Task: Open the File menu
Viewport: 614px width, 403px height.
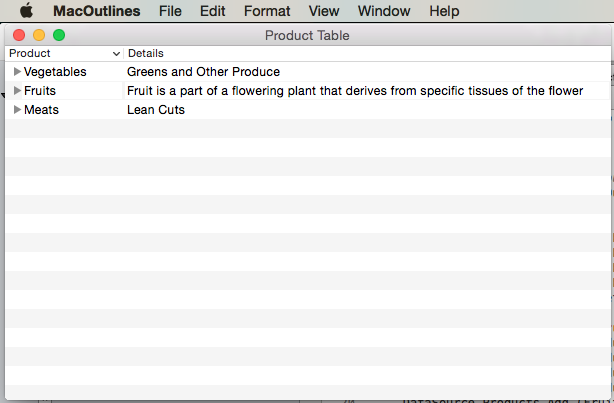Action: tap(170, 11)
